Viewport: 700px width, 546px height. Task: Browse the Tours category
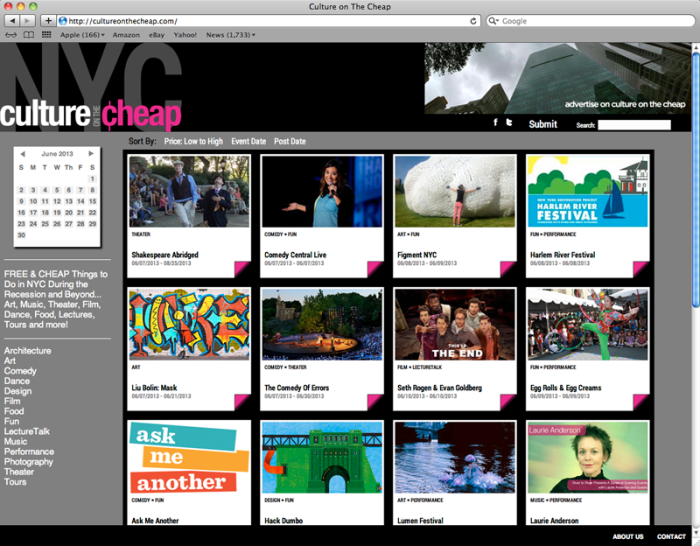[15, 482]
